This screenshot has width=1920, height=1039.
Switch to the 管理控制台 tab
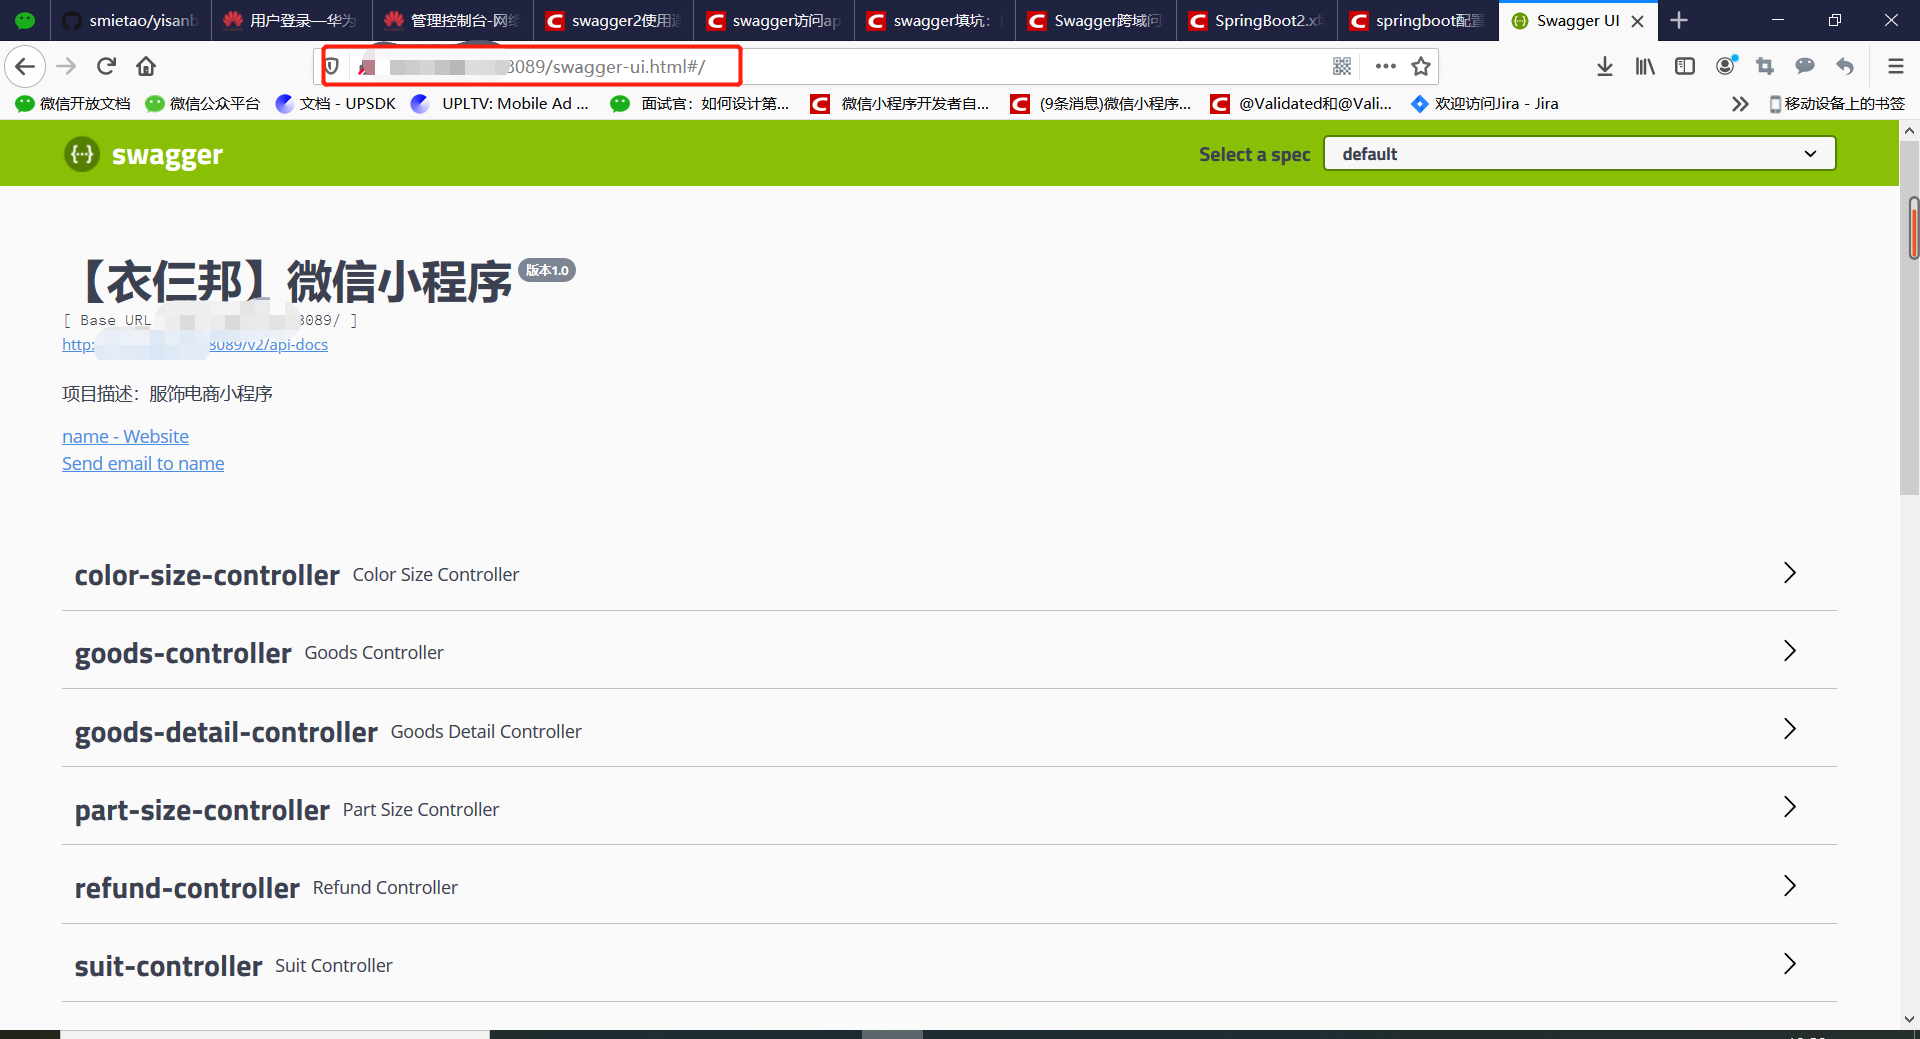[x=452, y=20]
